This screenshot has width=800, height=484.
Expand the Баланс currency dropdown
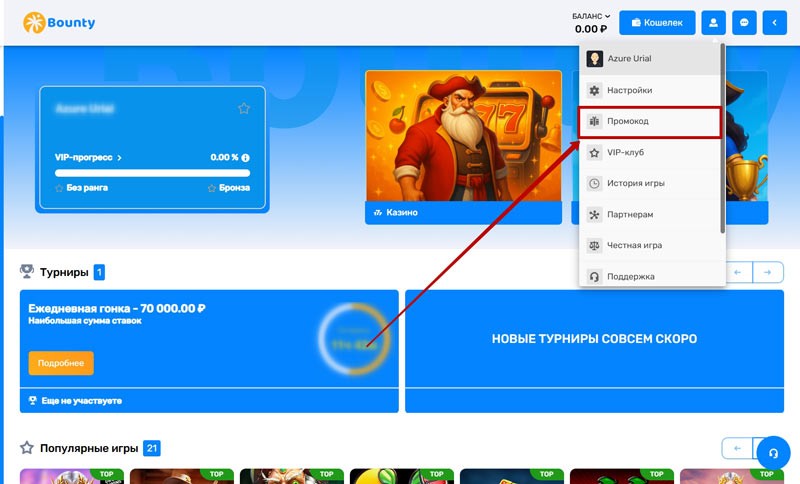(x=607, y=16)
